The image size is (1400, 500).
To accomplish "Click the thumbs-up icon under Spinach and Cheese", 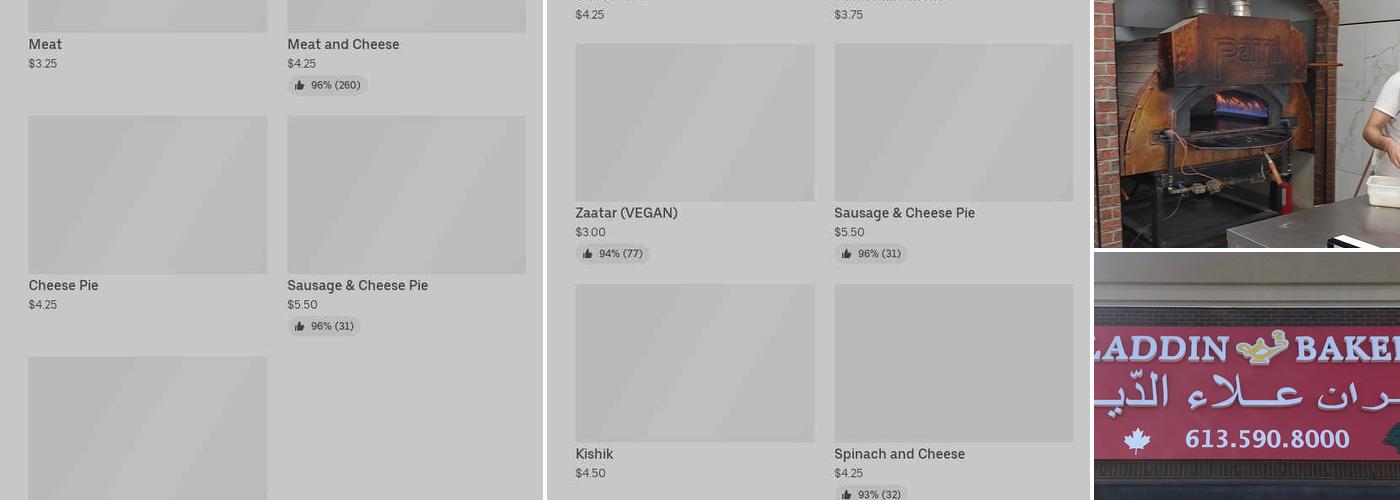I will (847, 494).
